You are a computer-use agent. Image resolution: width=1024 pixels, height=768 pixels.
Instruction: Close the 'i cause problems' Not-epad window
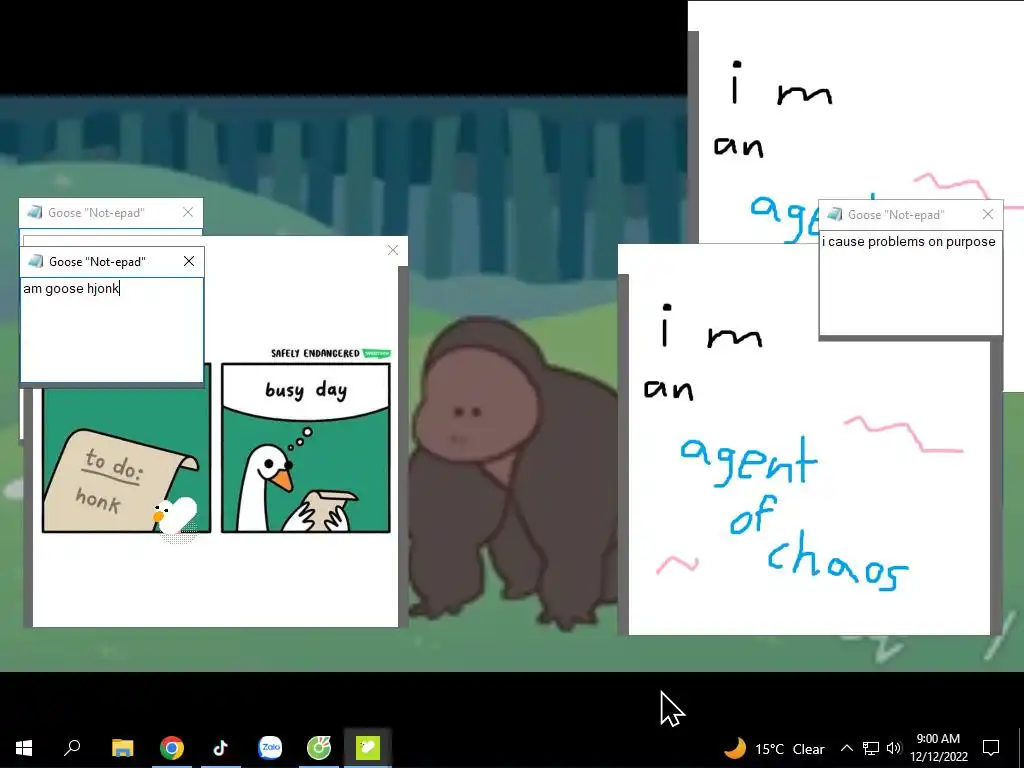point(987,214)
